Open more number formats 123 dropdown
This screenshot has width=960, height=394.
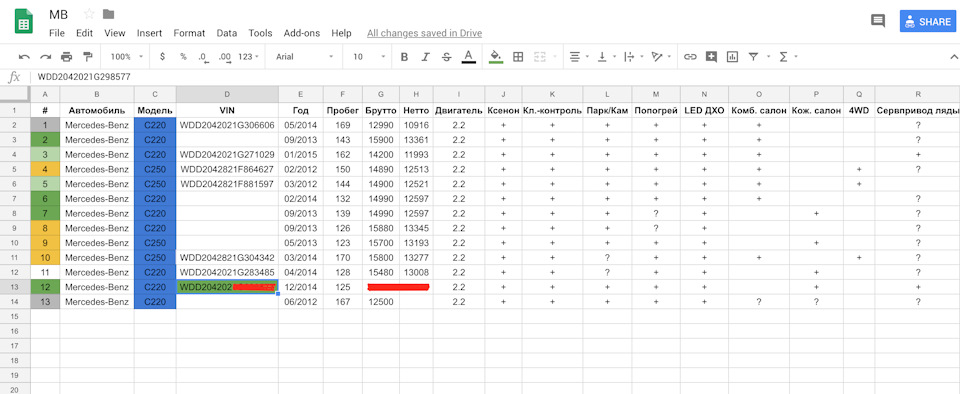pos(248,57)
